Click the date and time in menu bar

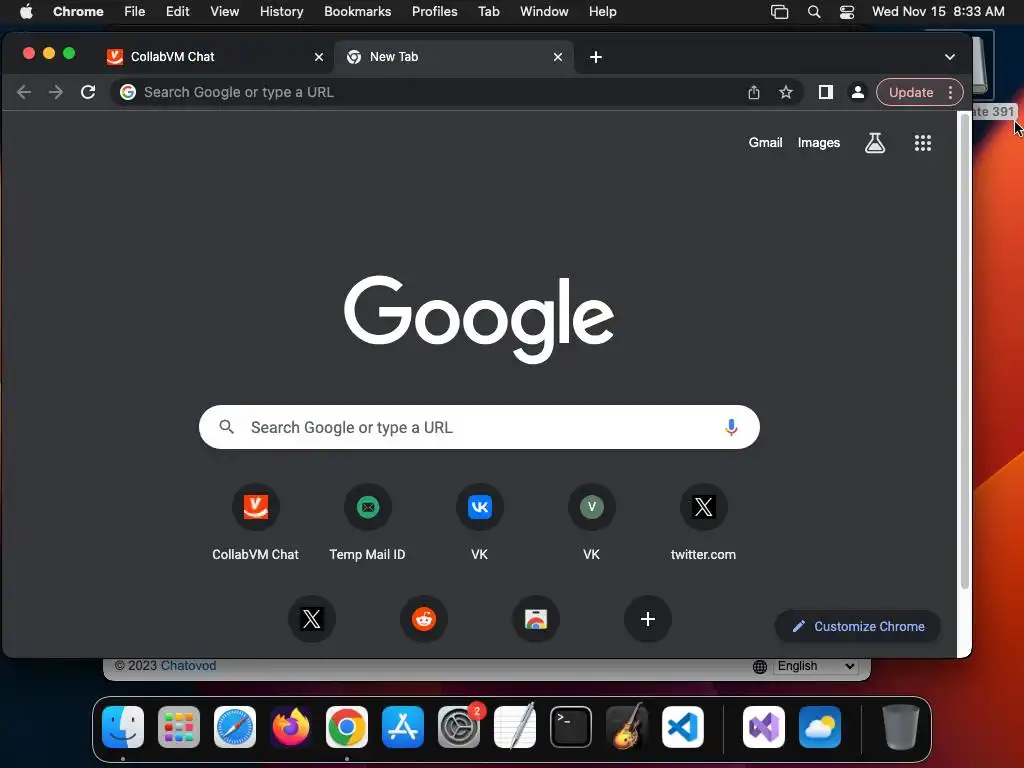pyautogui.click(x=938, y=12)
